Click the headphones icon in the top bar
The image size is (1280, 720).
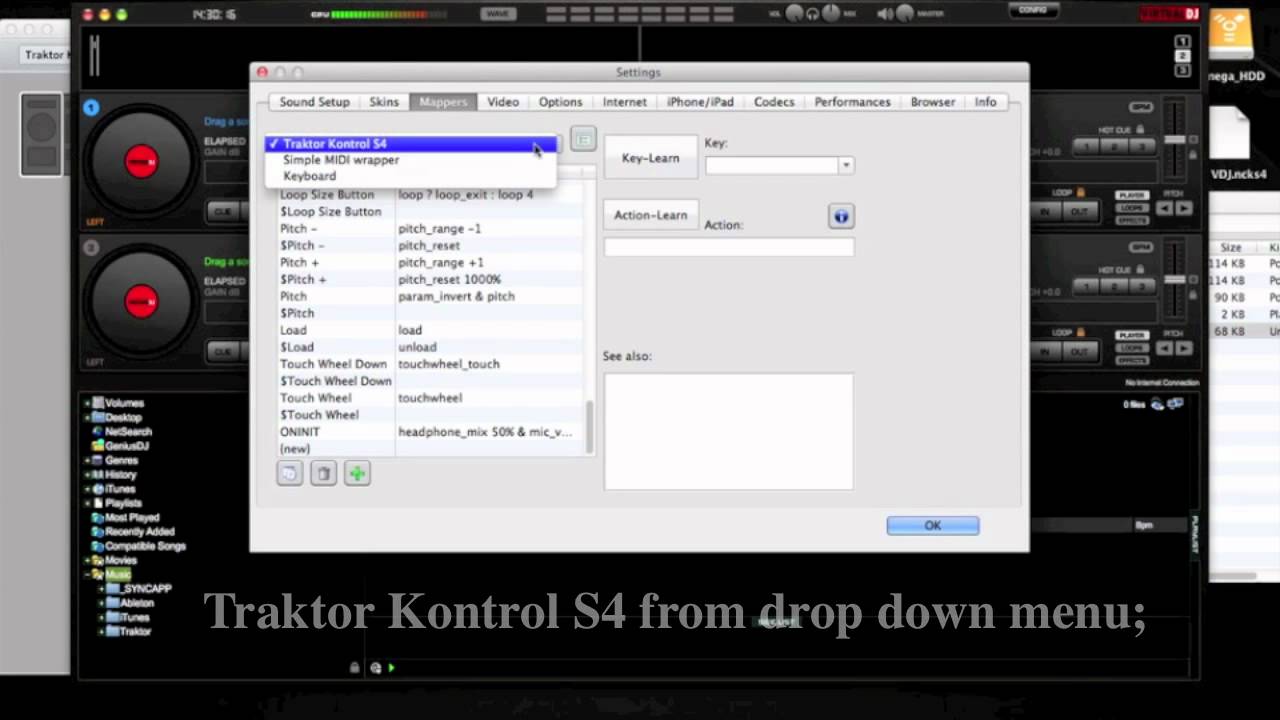(813, 14)
